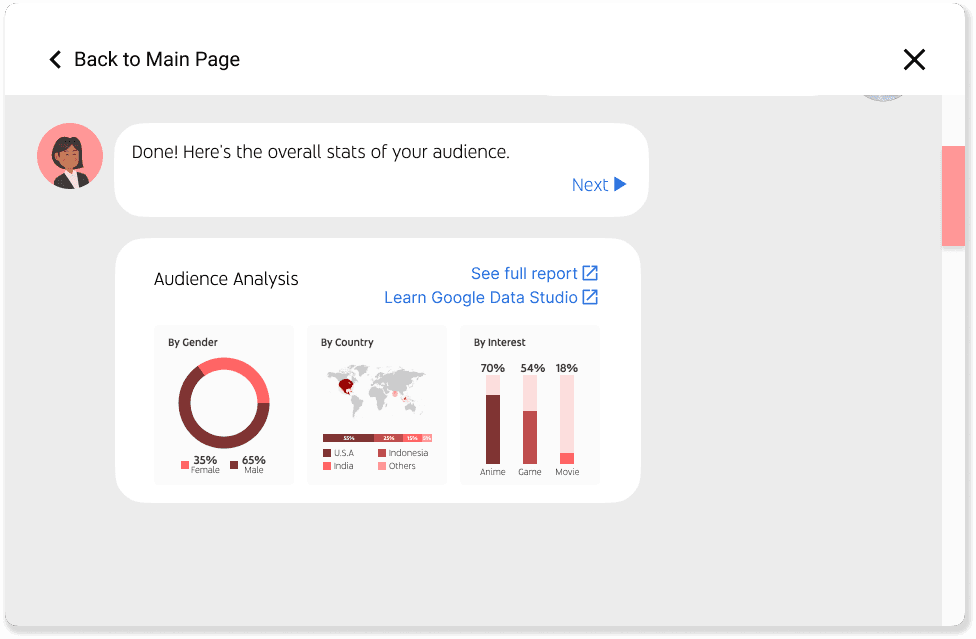Click the blue Next play-arrow icon

pyautogui.click(x=620, y=184)
